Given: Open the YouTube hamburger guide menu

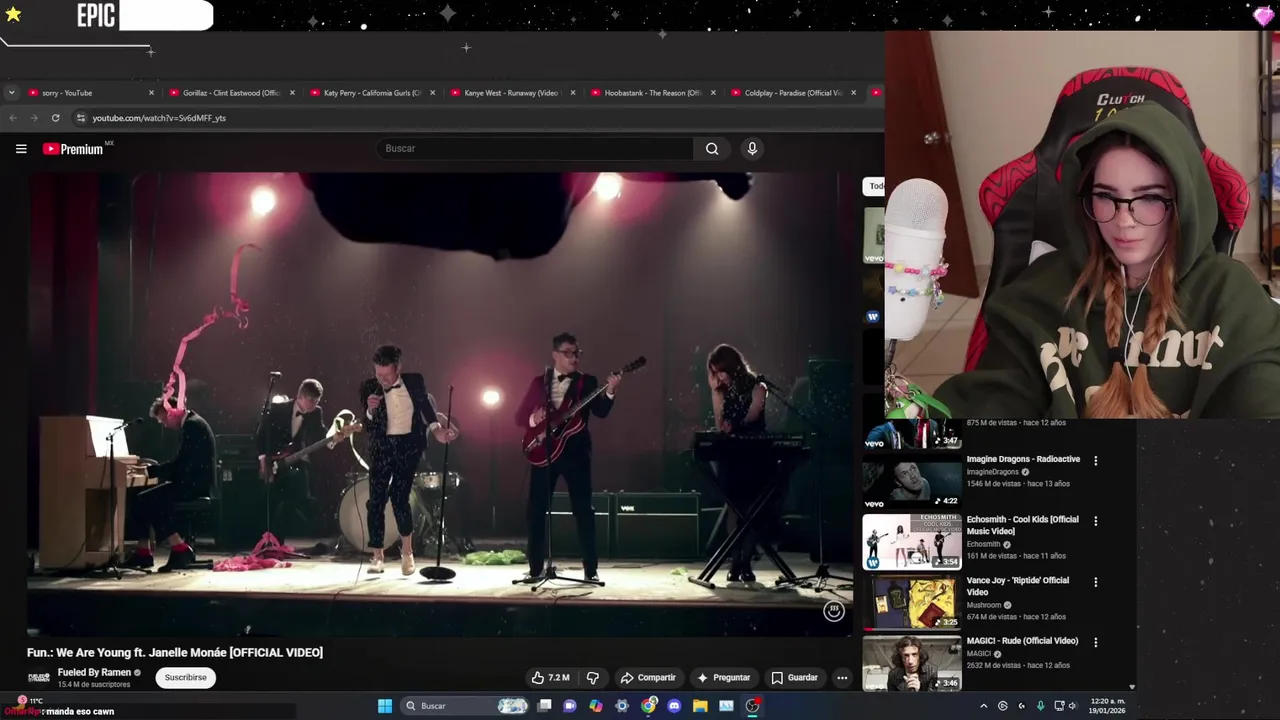Looking at the screenshot, I should coord(21,149).
